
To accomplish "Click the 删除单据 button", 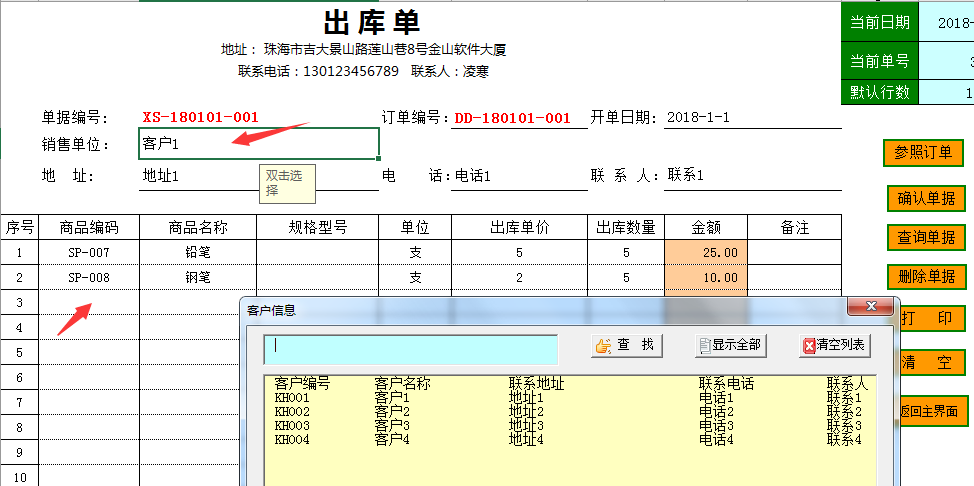I will (927, 275).
